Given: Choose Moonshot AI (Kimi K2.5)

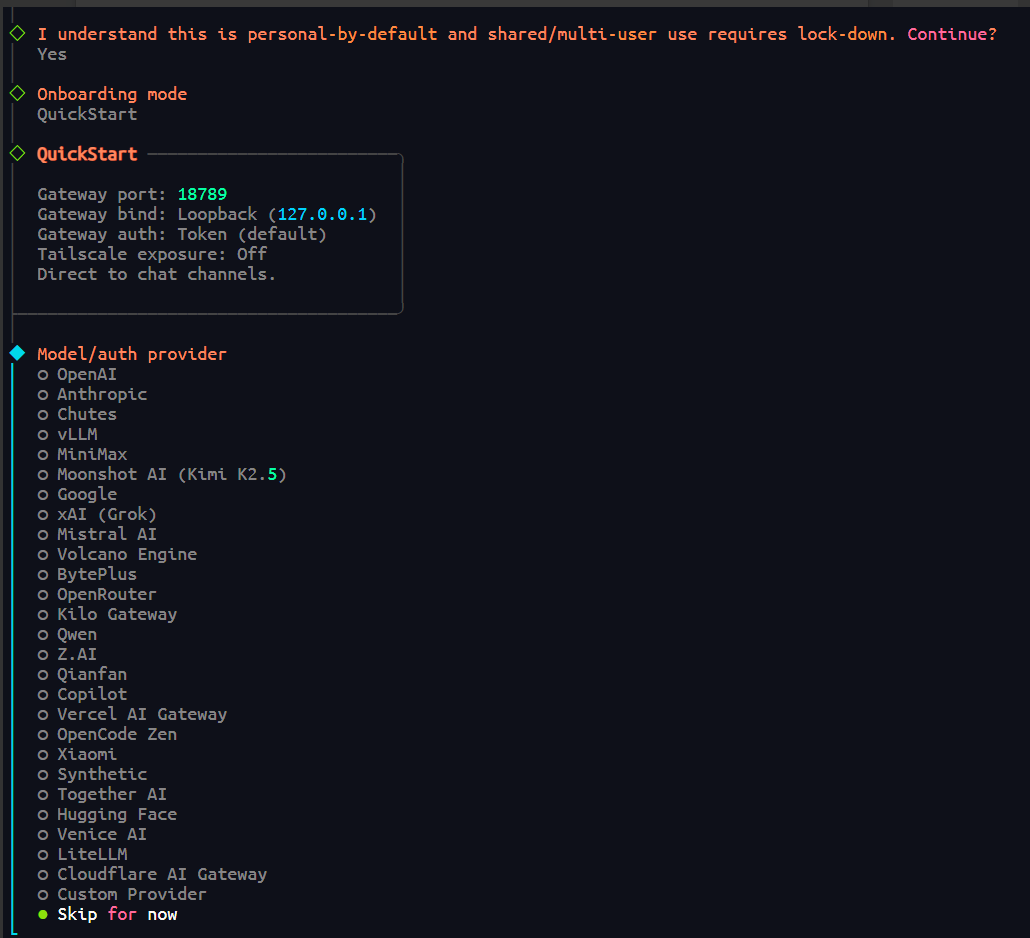Looking at the screenshot, I should [162, 474].
